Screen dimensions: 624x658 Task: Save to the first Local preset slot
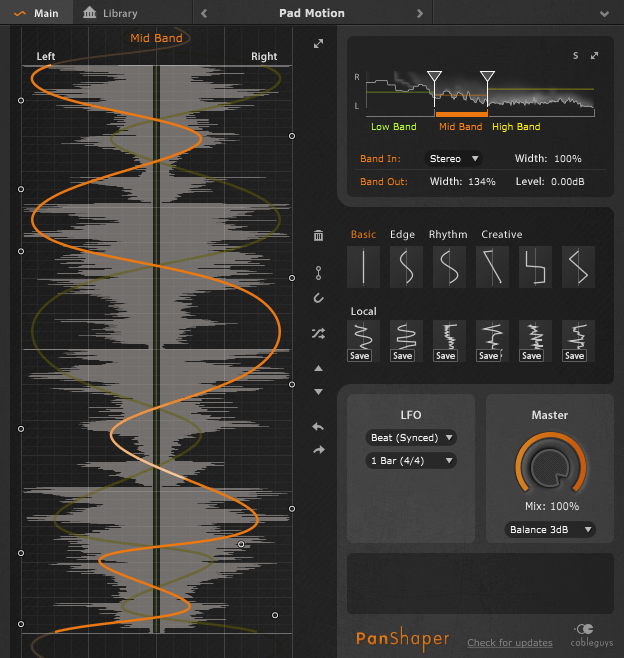point(360,356)
